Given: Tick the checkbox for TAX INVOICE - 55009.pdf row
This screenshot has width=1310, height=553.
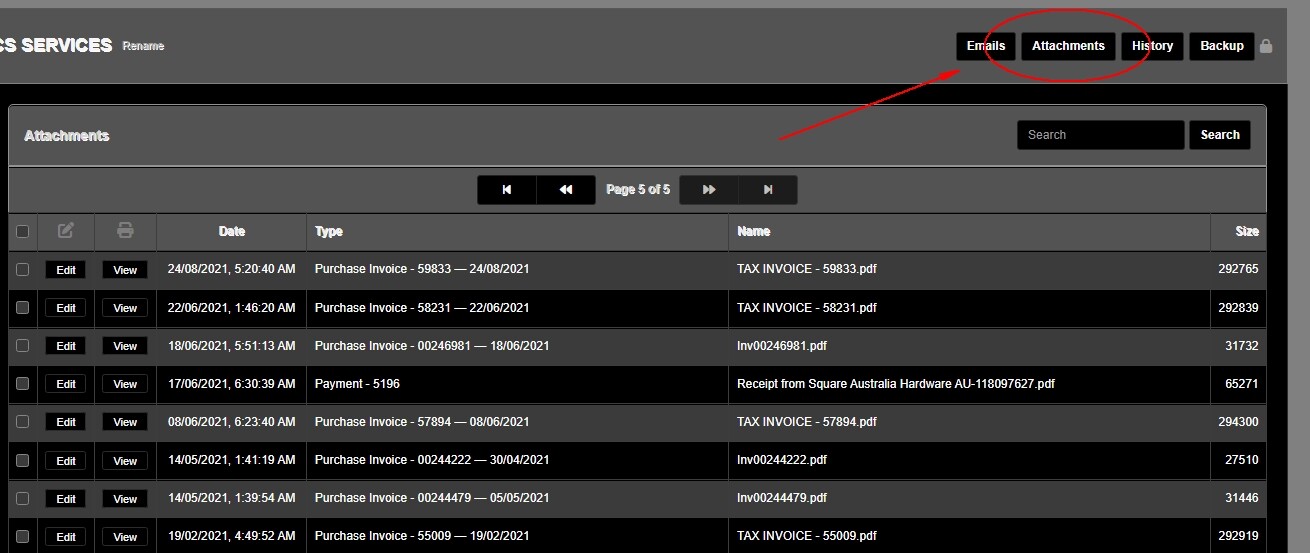Looking at the screenshot, I should pyautogui.click(x=23, y=536).
